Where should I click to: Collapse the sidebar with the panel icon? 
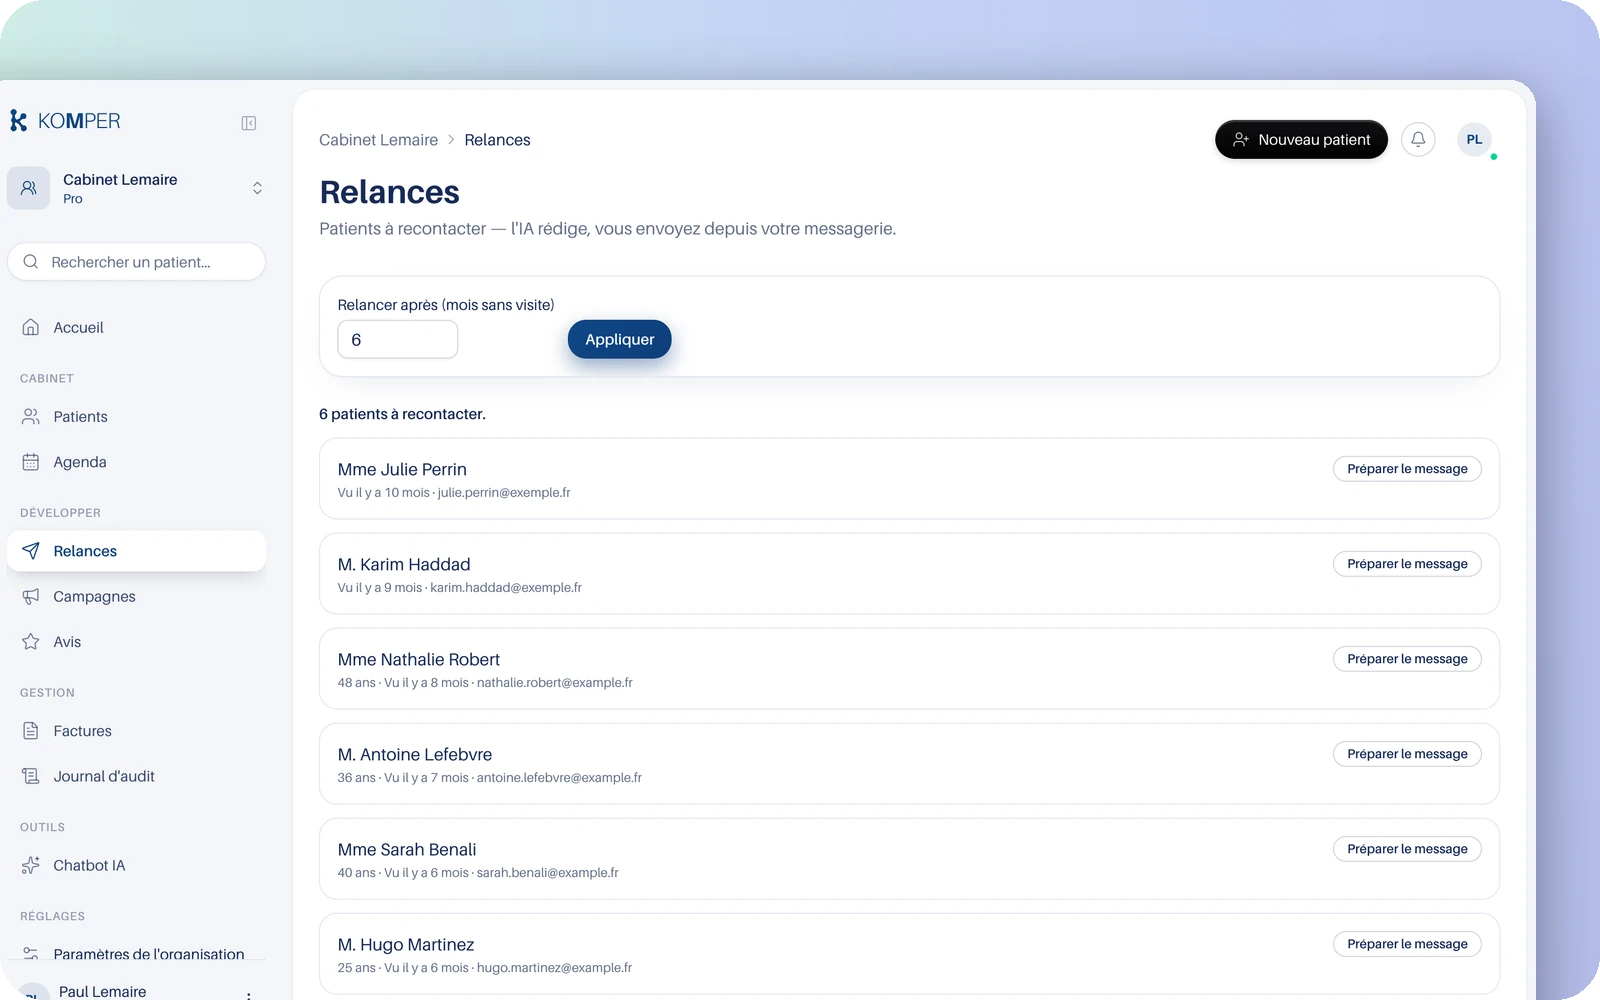point(249,123)
